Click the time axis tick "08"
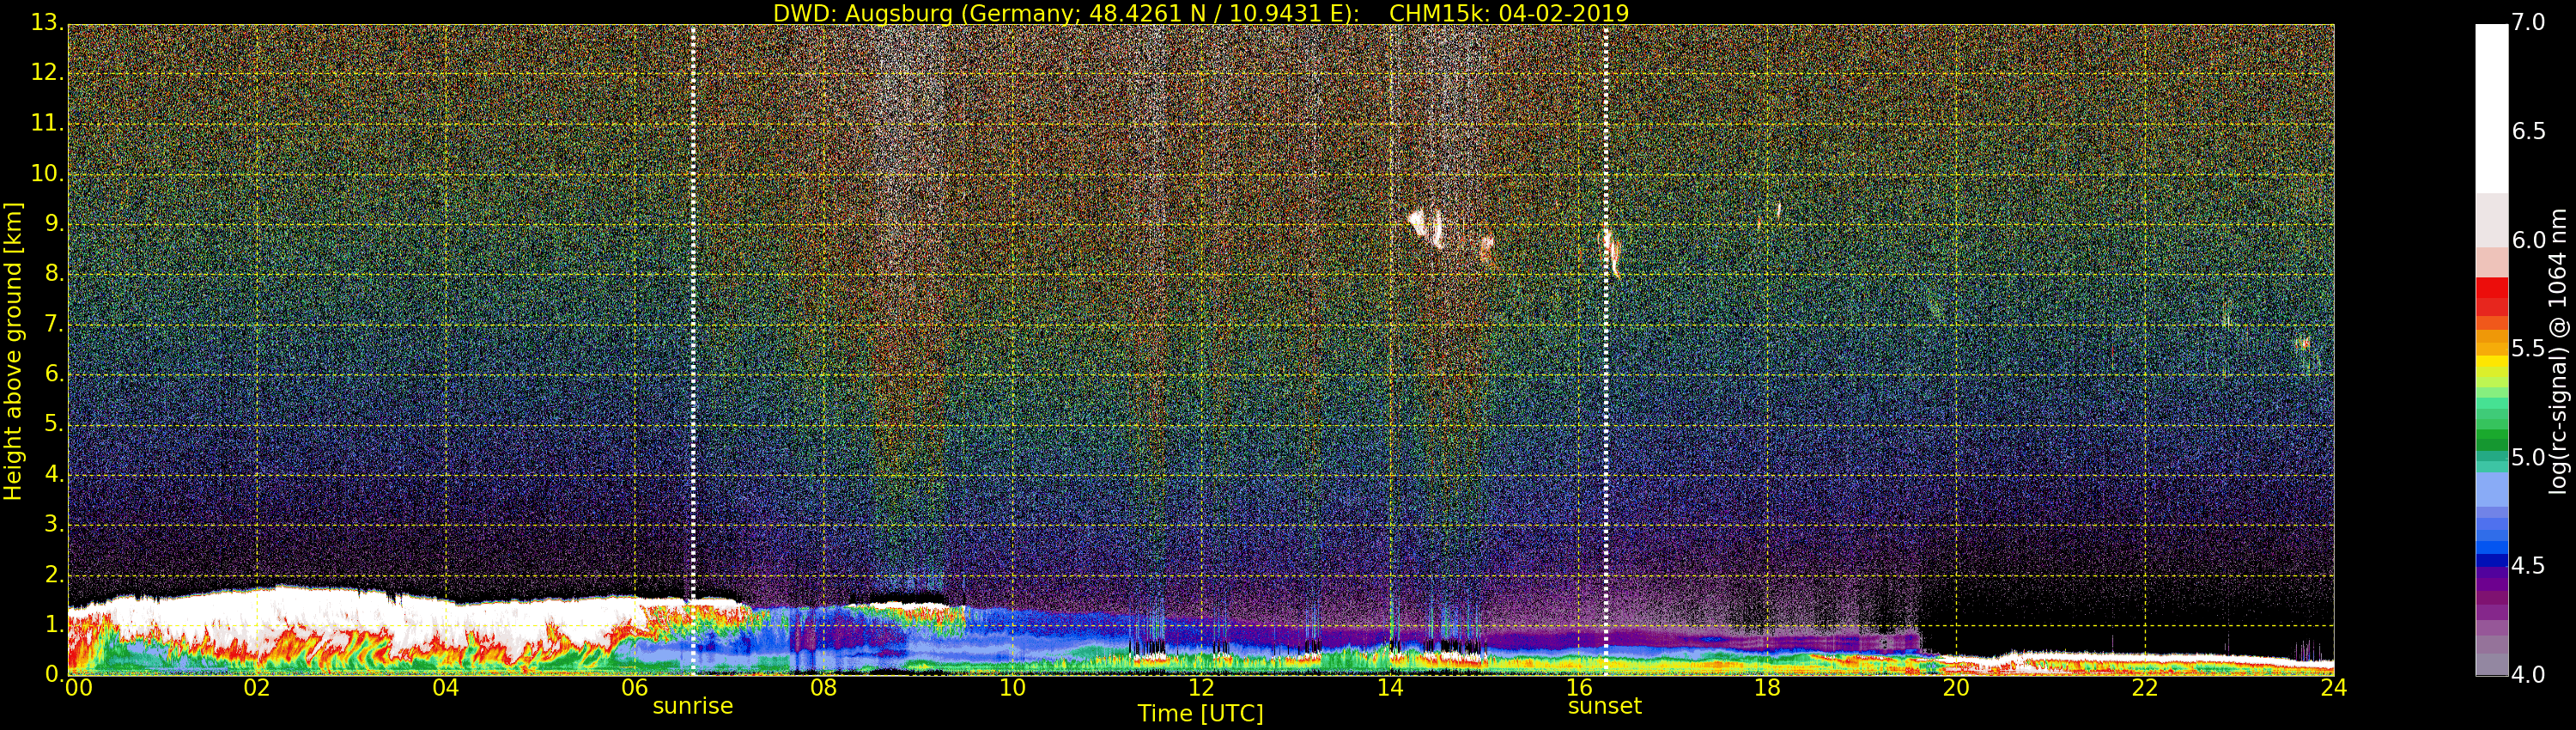Image resolution: width=2576 pixels, height=730 pixels. 824,688
